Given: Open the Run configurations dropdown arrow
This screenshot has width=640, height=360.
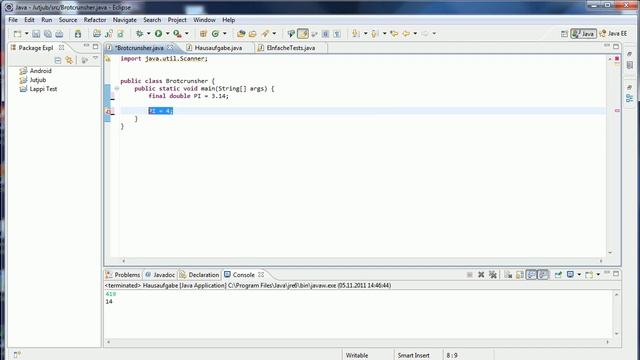Looking at the screenshot, I should 167,34.
